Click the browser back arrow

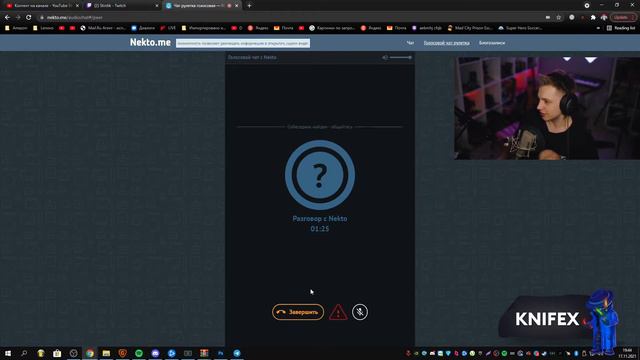pyautogui.click(x=7, y=18)
